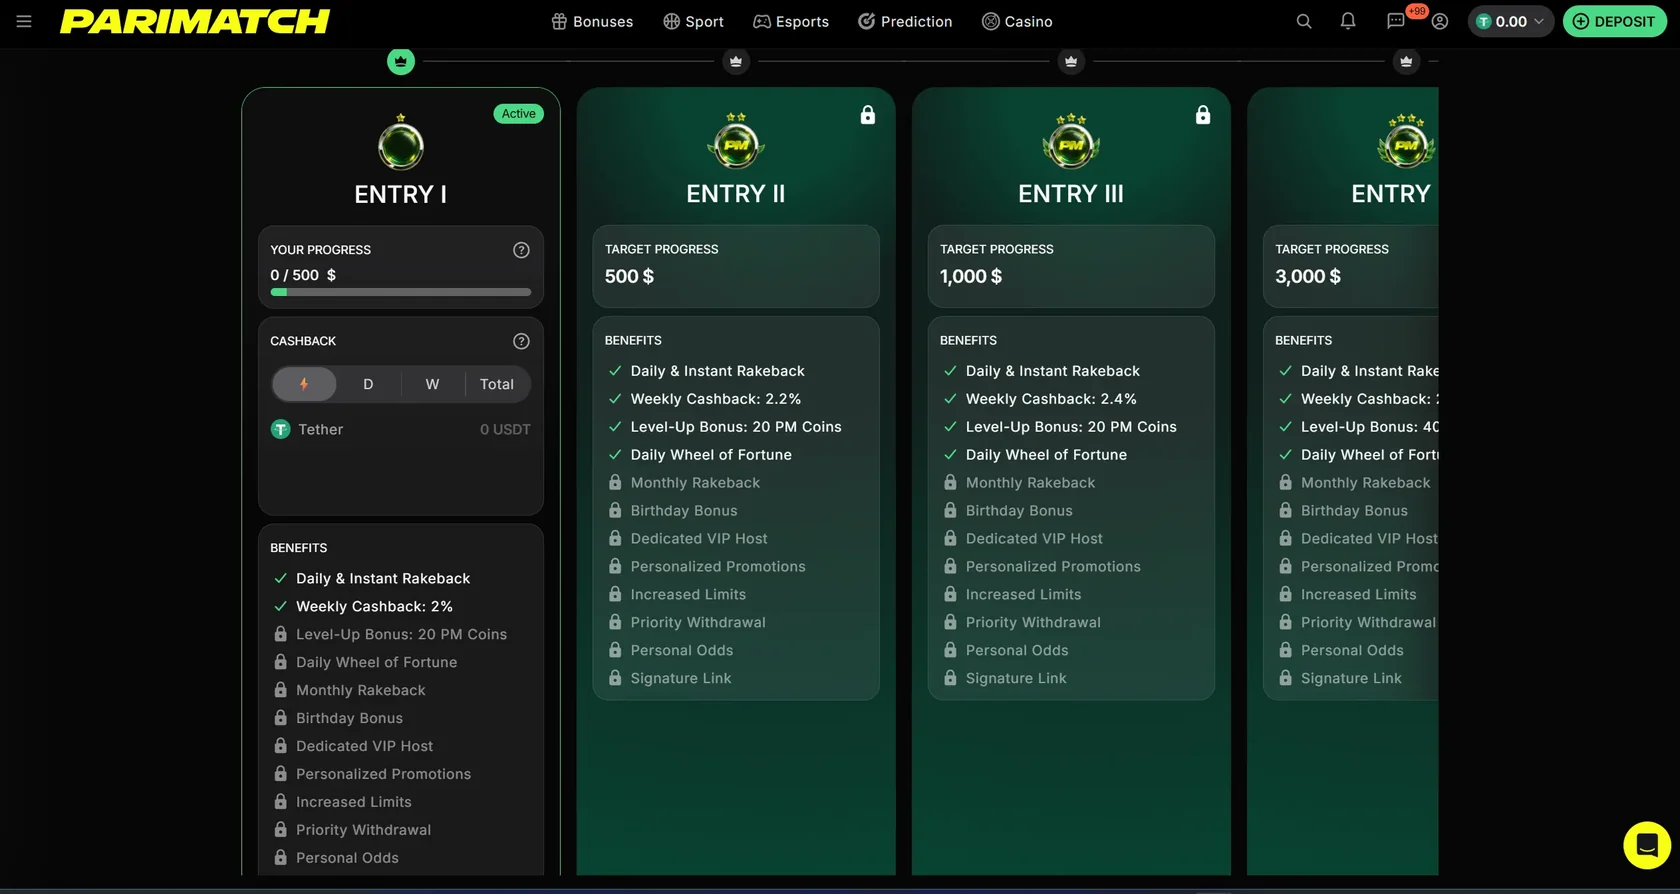Go to the Parimatch logo home
Viewport: 1680px width, 894px height.
tap(195, 21)
